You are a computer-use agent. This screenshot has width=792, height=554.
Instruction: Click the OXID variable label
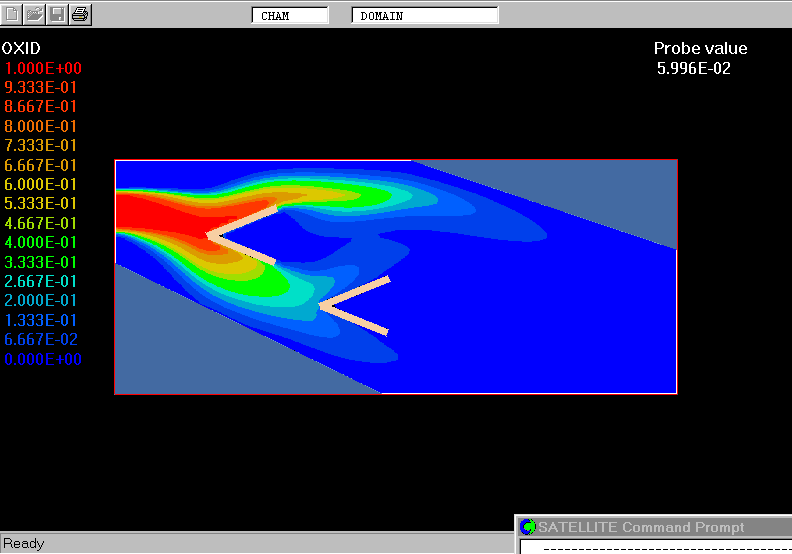(21, 48)
